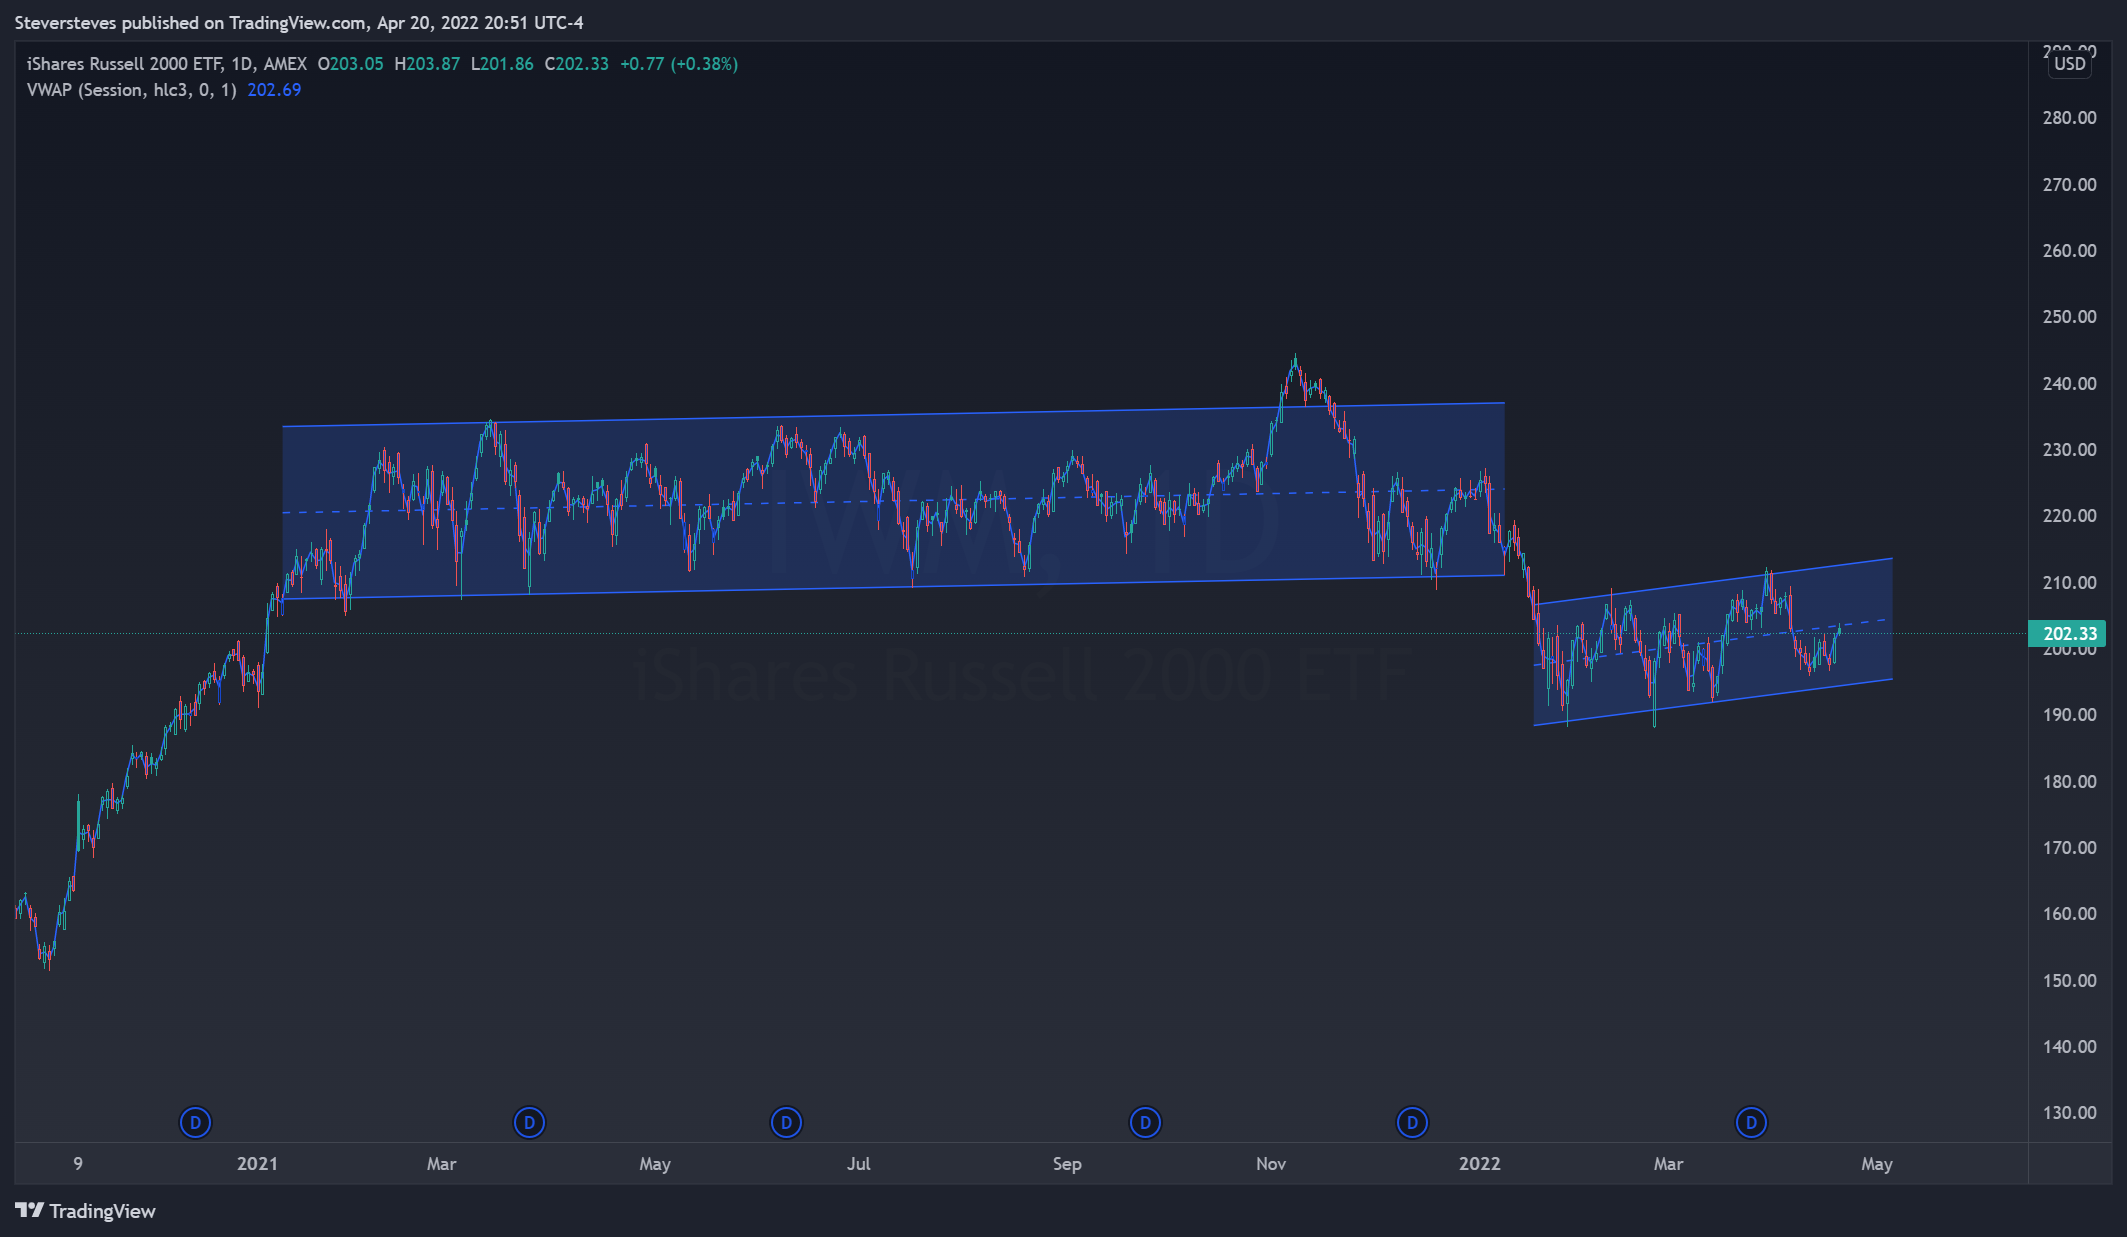2127x1237 pixels.
Task: Click the 130.00 price axis label
Action: click(2069, 1113)
